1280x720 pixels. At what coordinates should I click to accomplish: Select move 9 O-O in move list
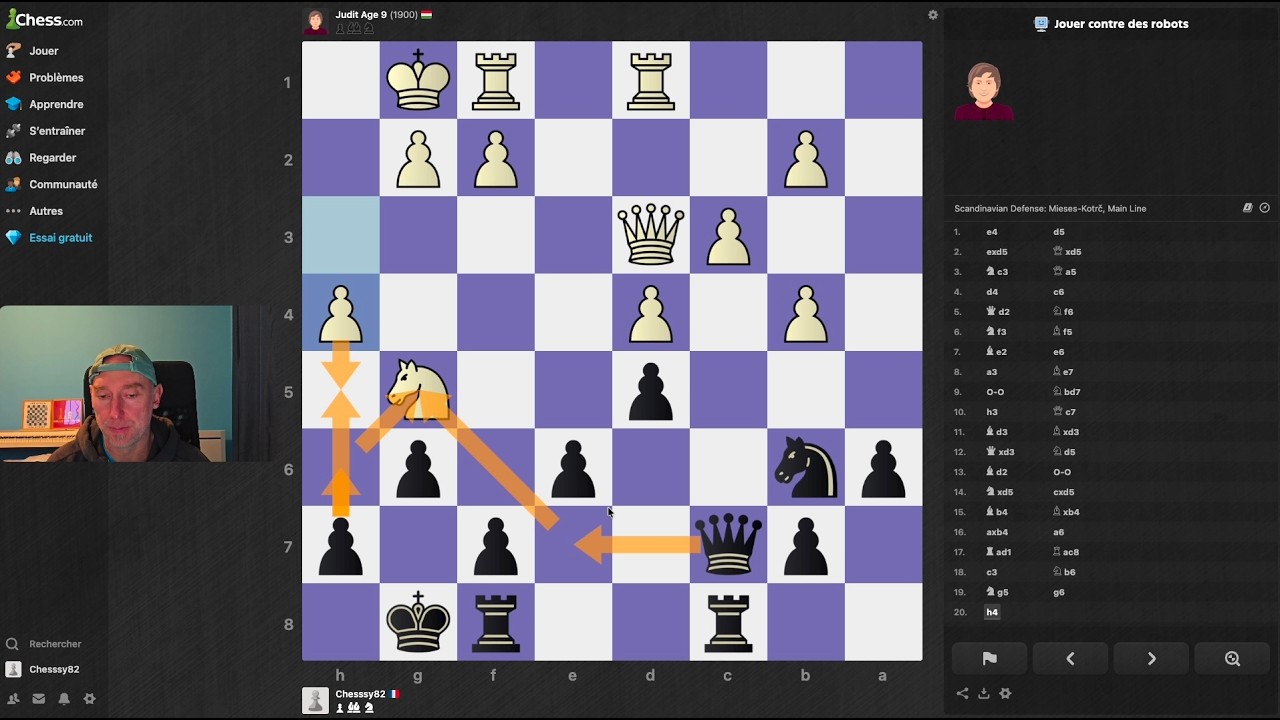[x=995, y=392]
